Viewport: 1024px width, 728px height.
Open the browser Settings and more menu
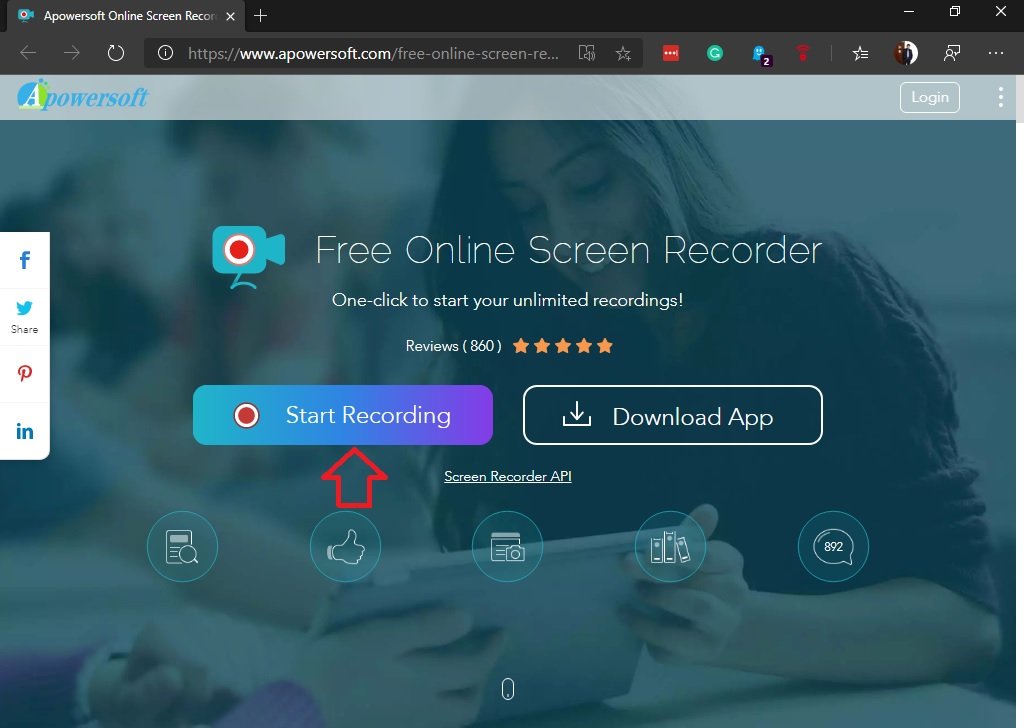[996, 53]
